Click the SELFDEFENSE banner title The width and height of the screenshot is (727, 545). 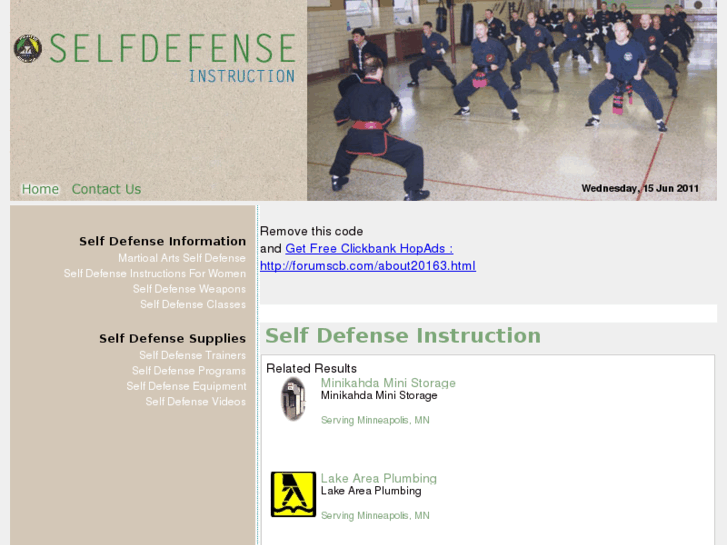click(172, 48)
